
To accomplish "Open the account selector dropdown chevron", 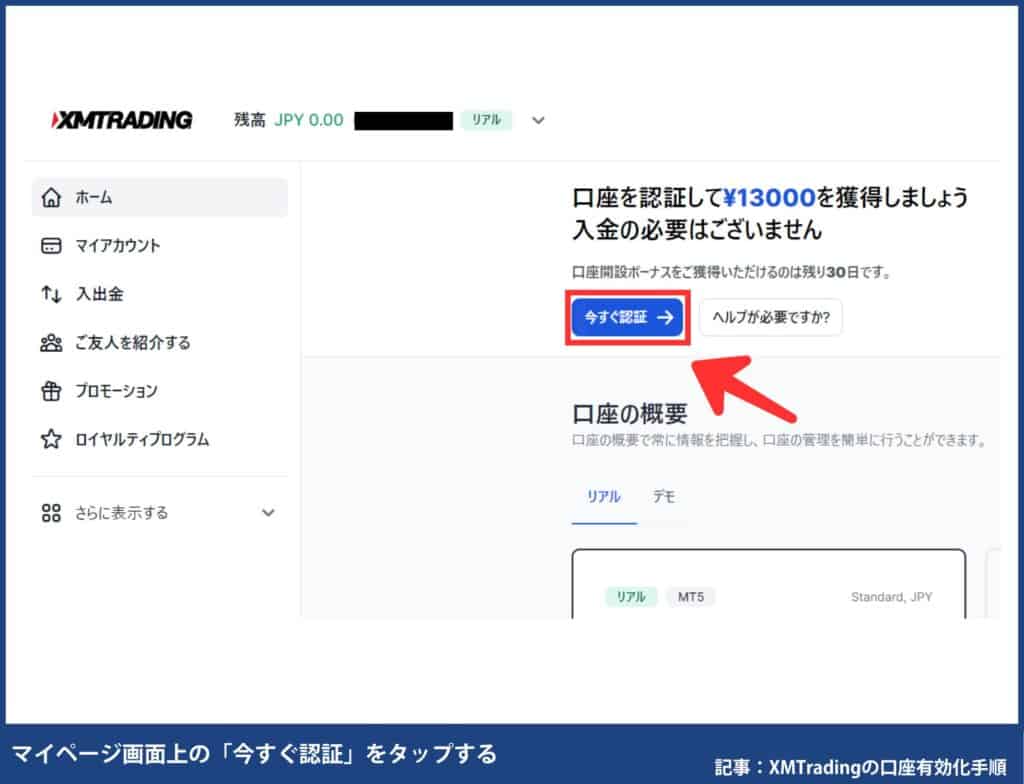I will pyautogui.click(x=538, y=121).
